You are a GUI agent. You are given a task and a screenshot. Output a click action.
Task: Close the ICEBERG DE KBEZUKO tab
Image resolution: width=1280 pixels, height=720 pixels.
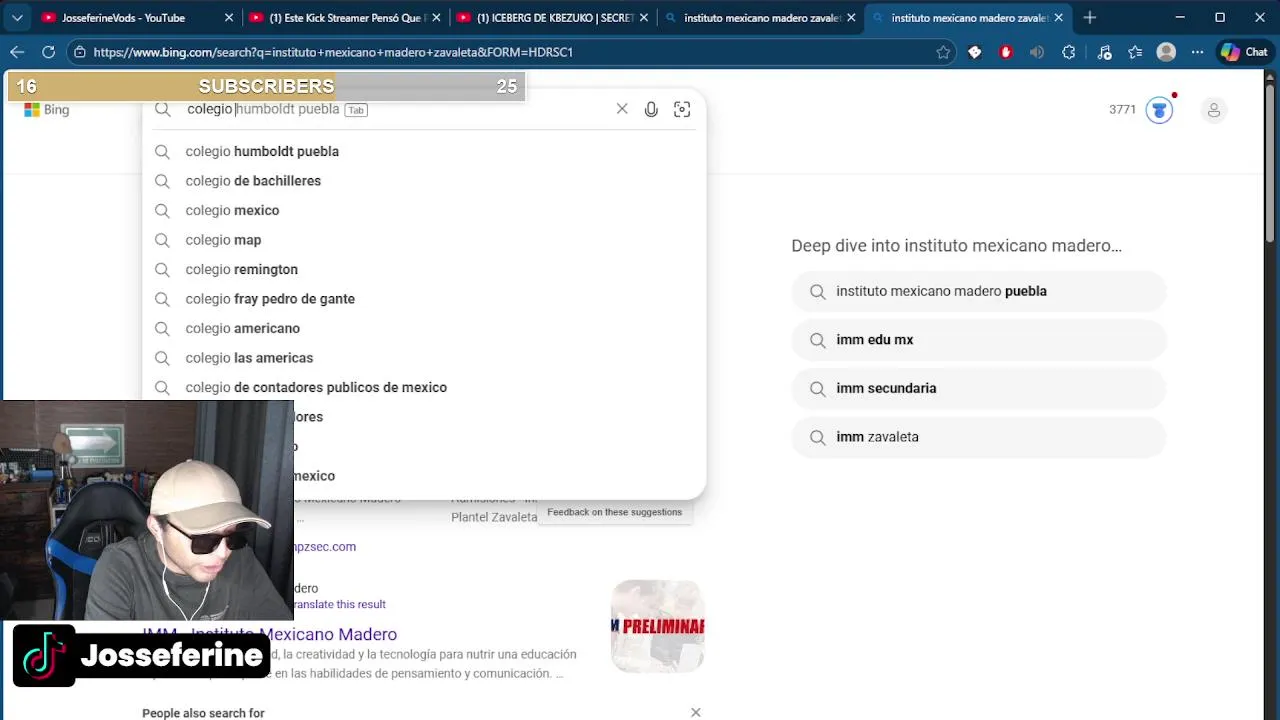click(643, 18)
